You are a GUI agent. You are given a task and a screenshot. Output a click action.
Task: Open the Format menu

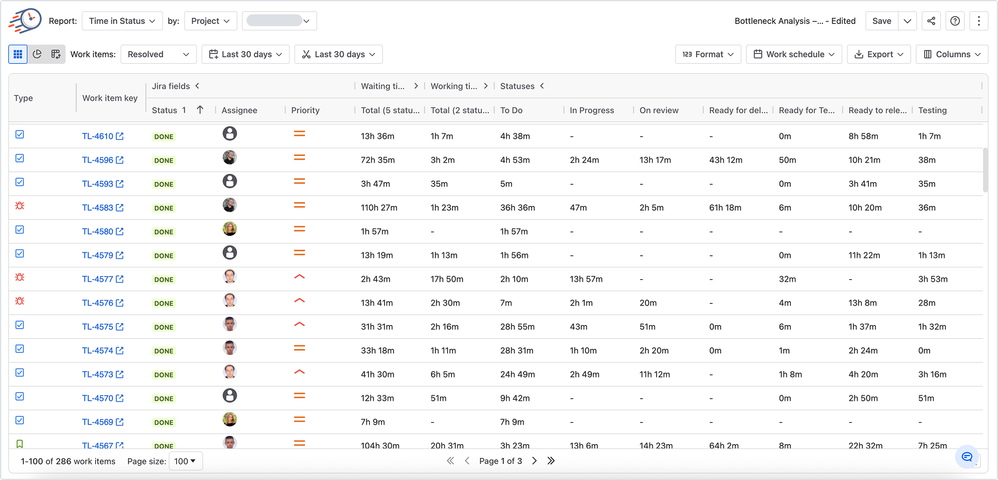click(x=708, y=54)
